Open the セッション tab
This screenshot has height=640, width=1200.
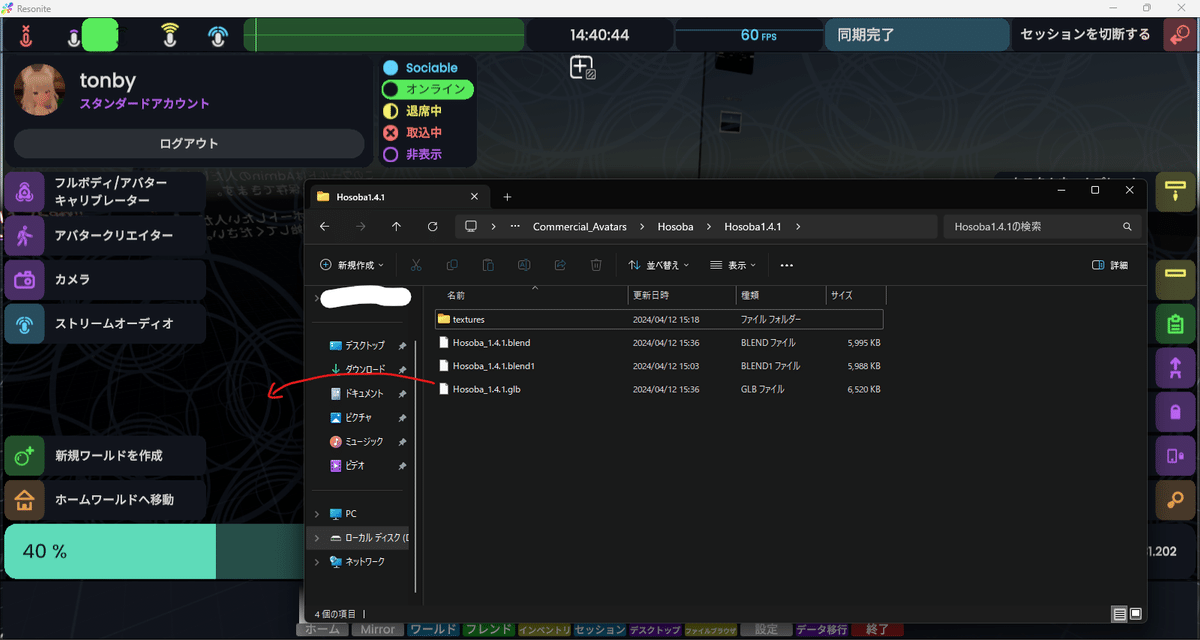600,630
